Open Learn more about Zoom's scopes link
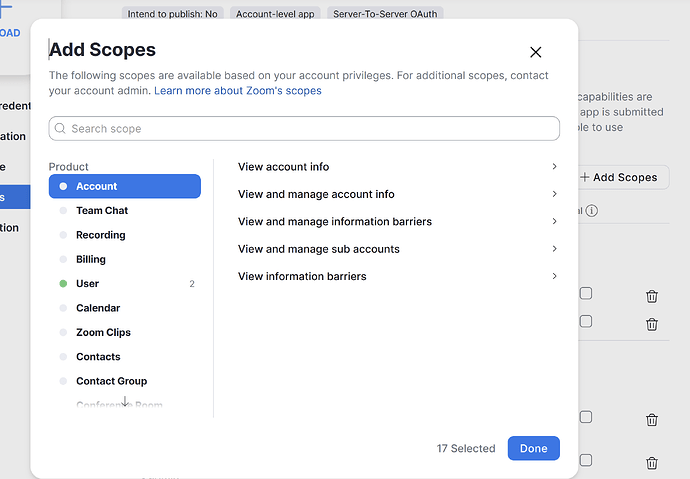690x479 pixels. tap(238, 91)
